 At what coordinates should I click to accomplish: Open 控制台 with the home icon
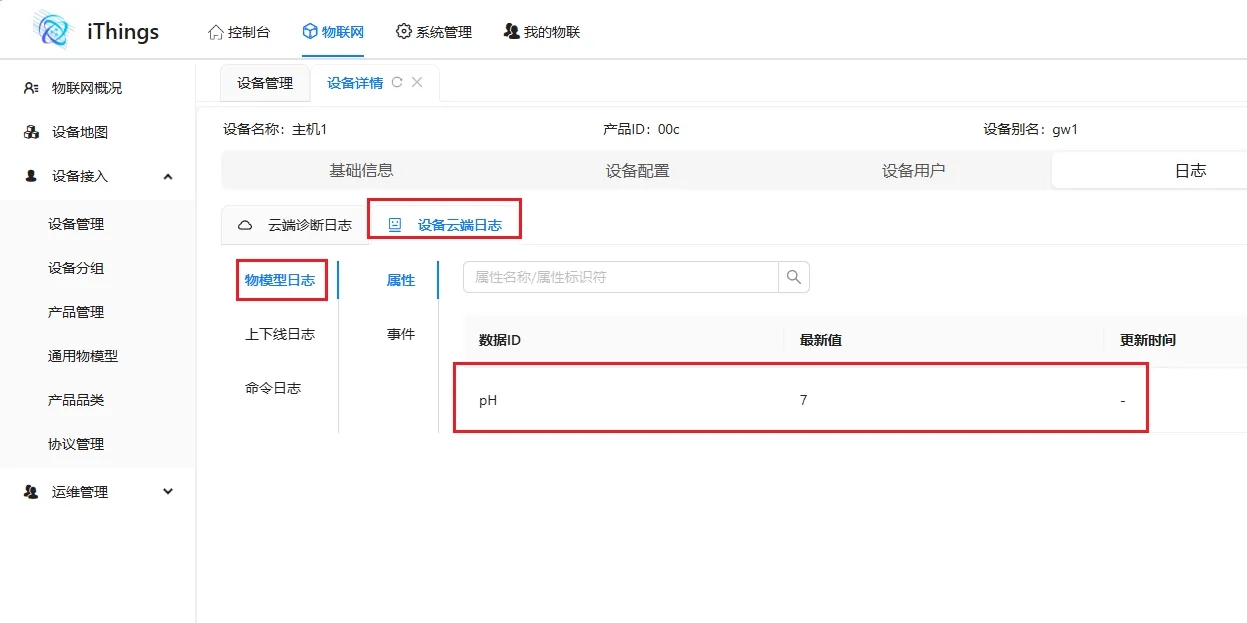tap(238, 32)
